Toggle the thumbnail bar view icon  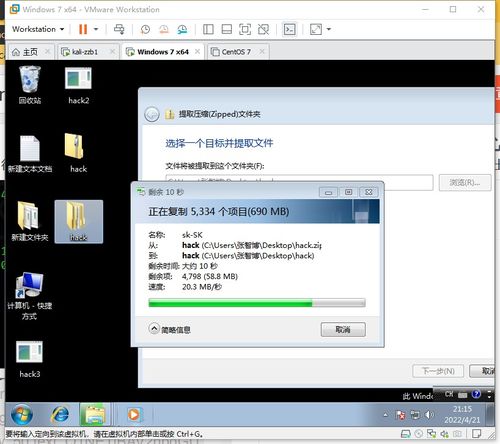pos(227,29)
